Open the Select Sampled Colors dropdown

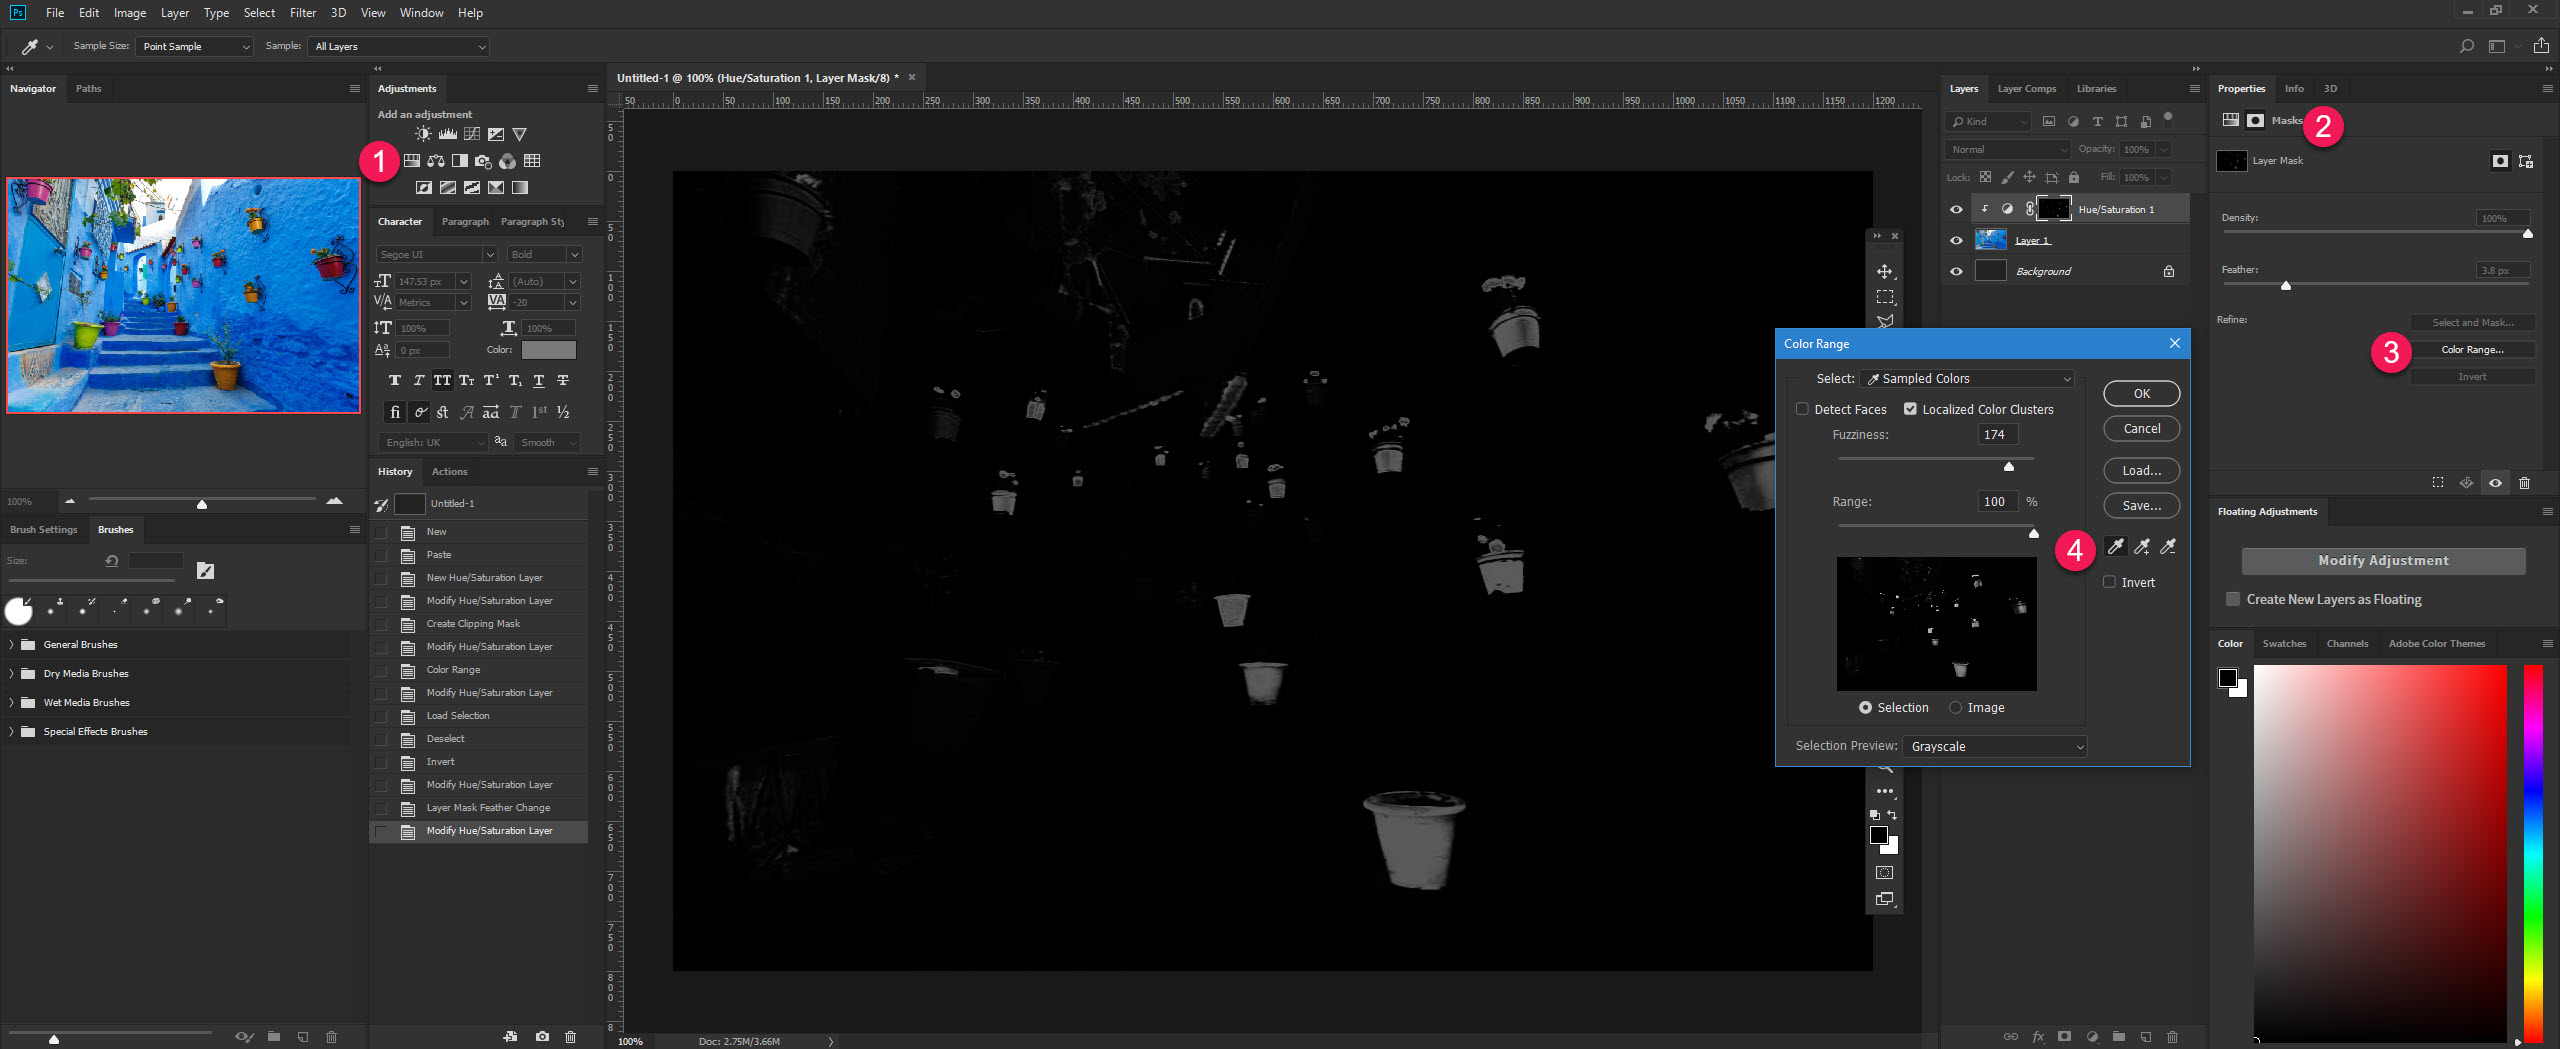pos(1968,379)
